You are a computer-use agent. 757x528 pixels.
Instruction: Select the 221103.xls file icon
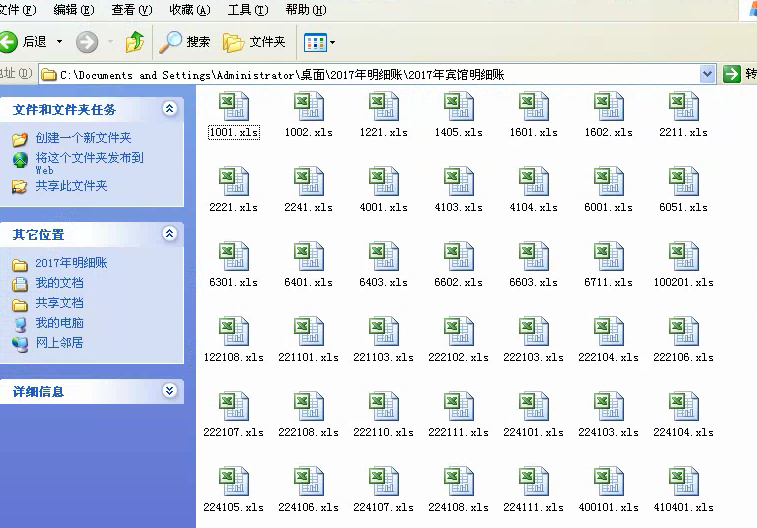384,331
